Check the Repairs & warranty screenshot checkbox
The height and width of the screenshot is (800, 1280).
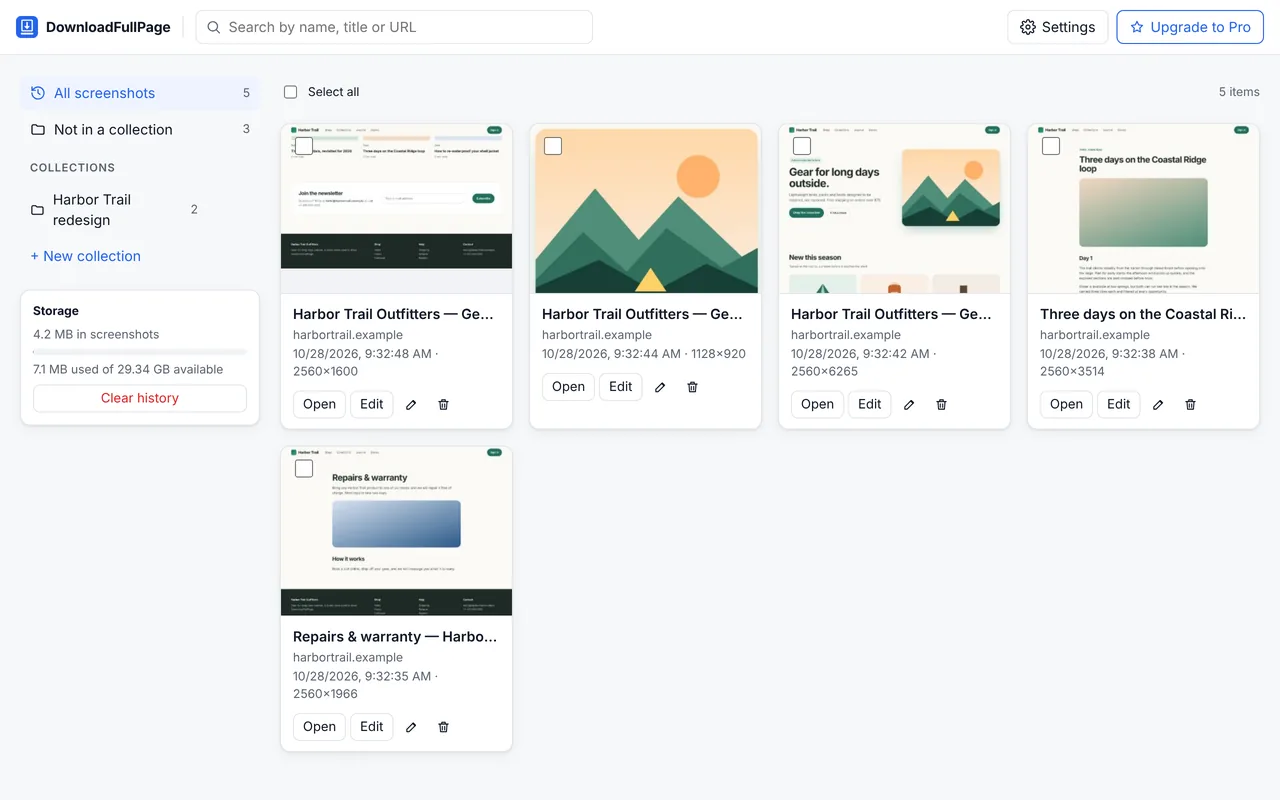pyautogui.click(x=304, y=468)
